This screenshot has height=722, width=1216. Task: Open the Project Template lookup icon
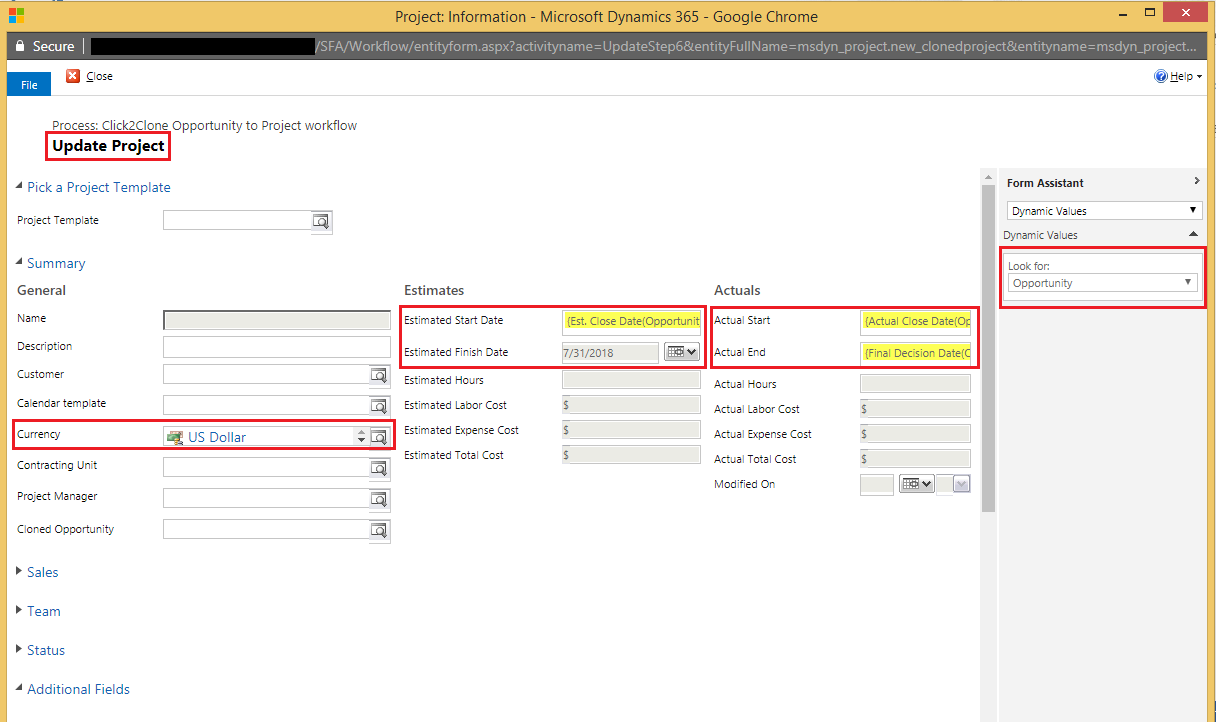pos(321,221)
